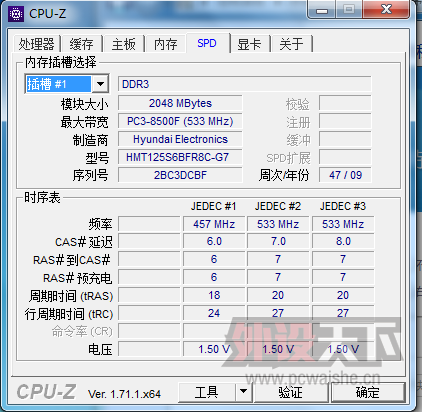Open the 缓存 tab
This screenshot has height=412, width=422.
point(82,44)
